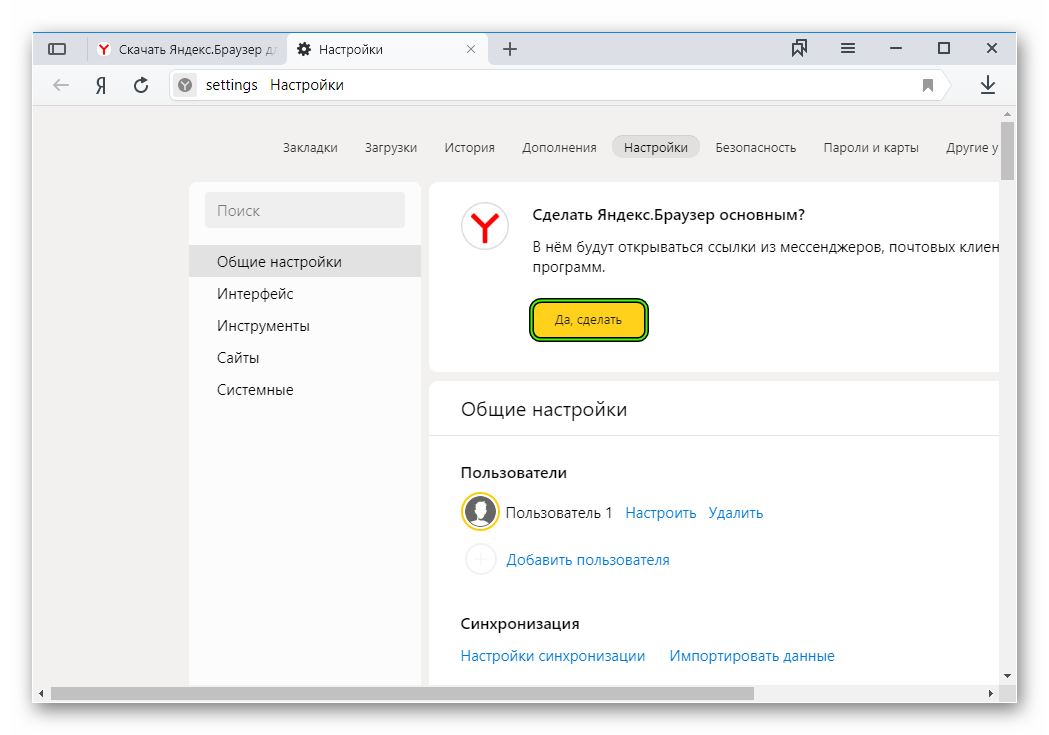Open the Закладки section
The image size is (1049, 735).
click(x=310, y=147)
